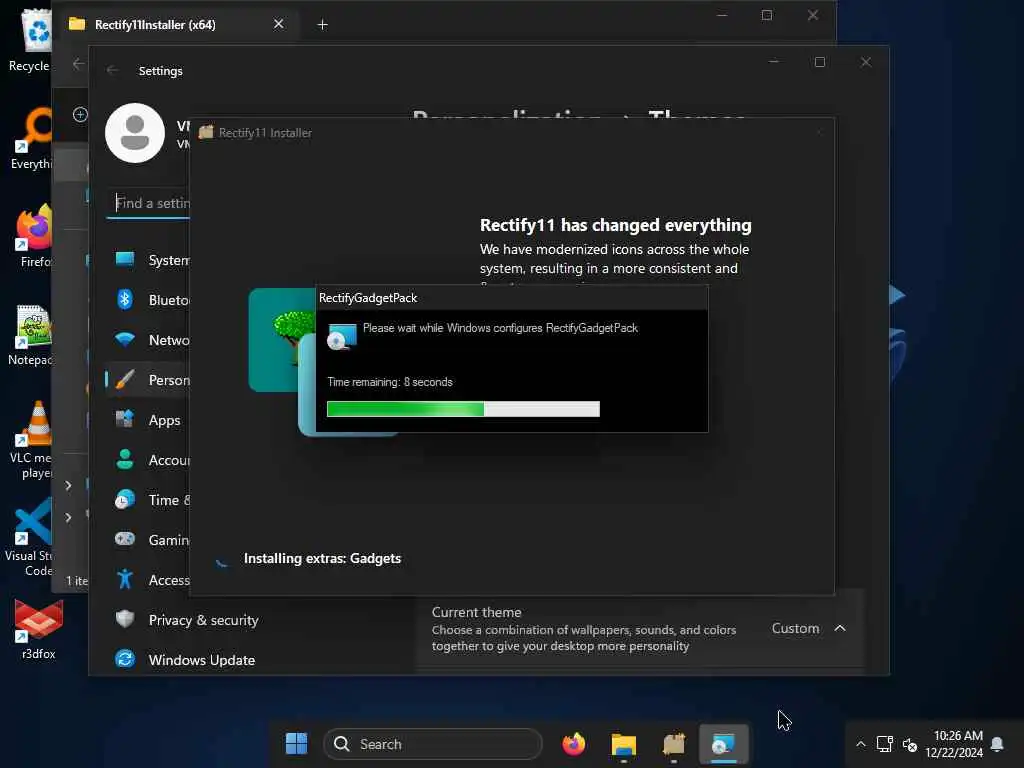This screenshot has height=768, width=1024.
Task: Click the Accessibility figure icon in Settings
Action: pos(124,579)
